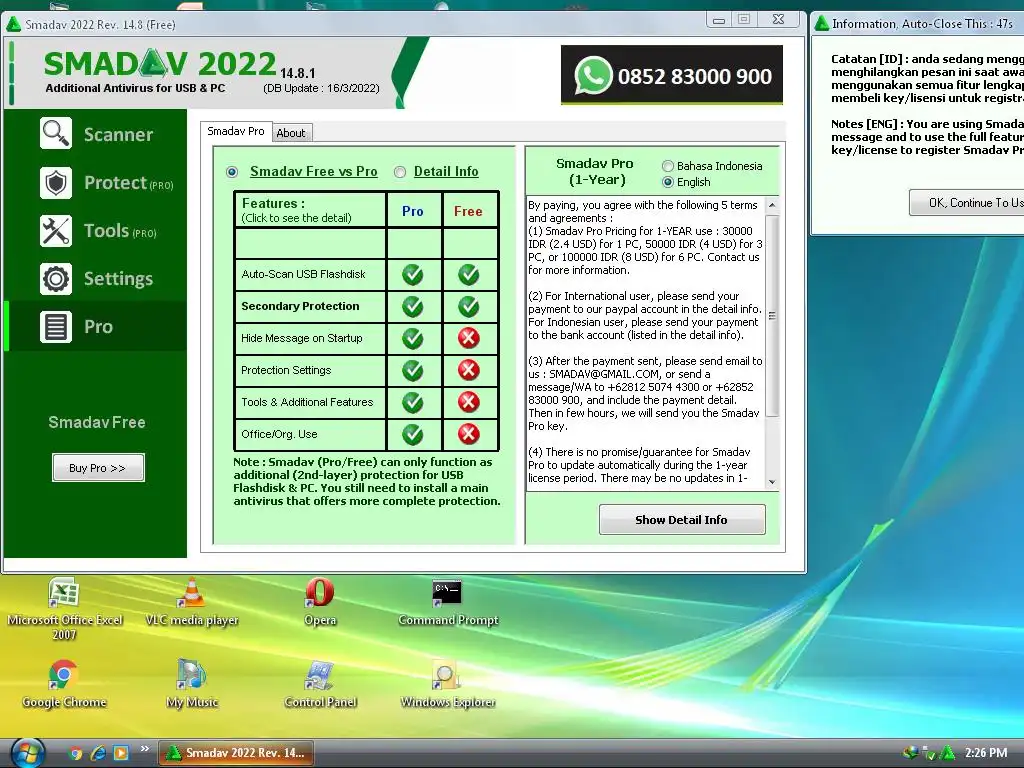1024x768 pixels.
Task: Open the Opera desktop icon
Action: point(320,601)
